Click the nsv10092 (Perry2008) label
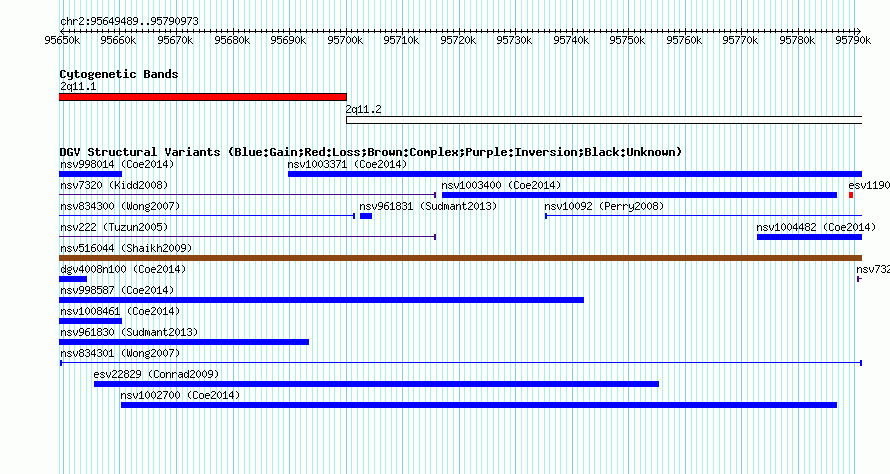 [x=604, y=206]
